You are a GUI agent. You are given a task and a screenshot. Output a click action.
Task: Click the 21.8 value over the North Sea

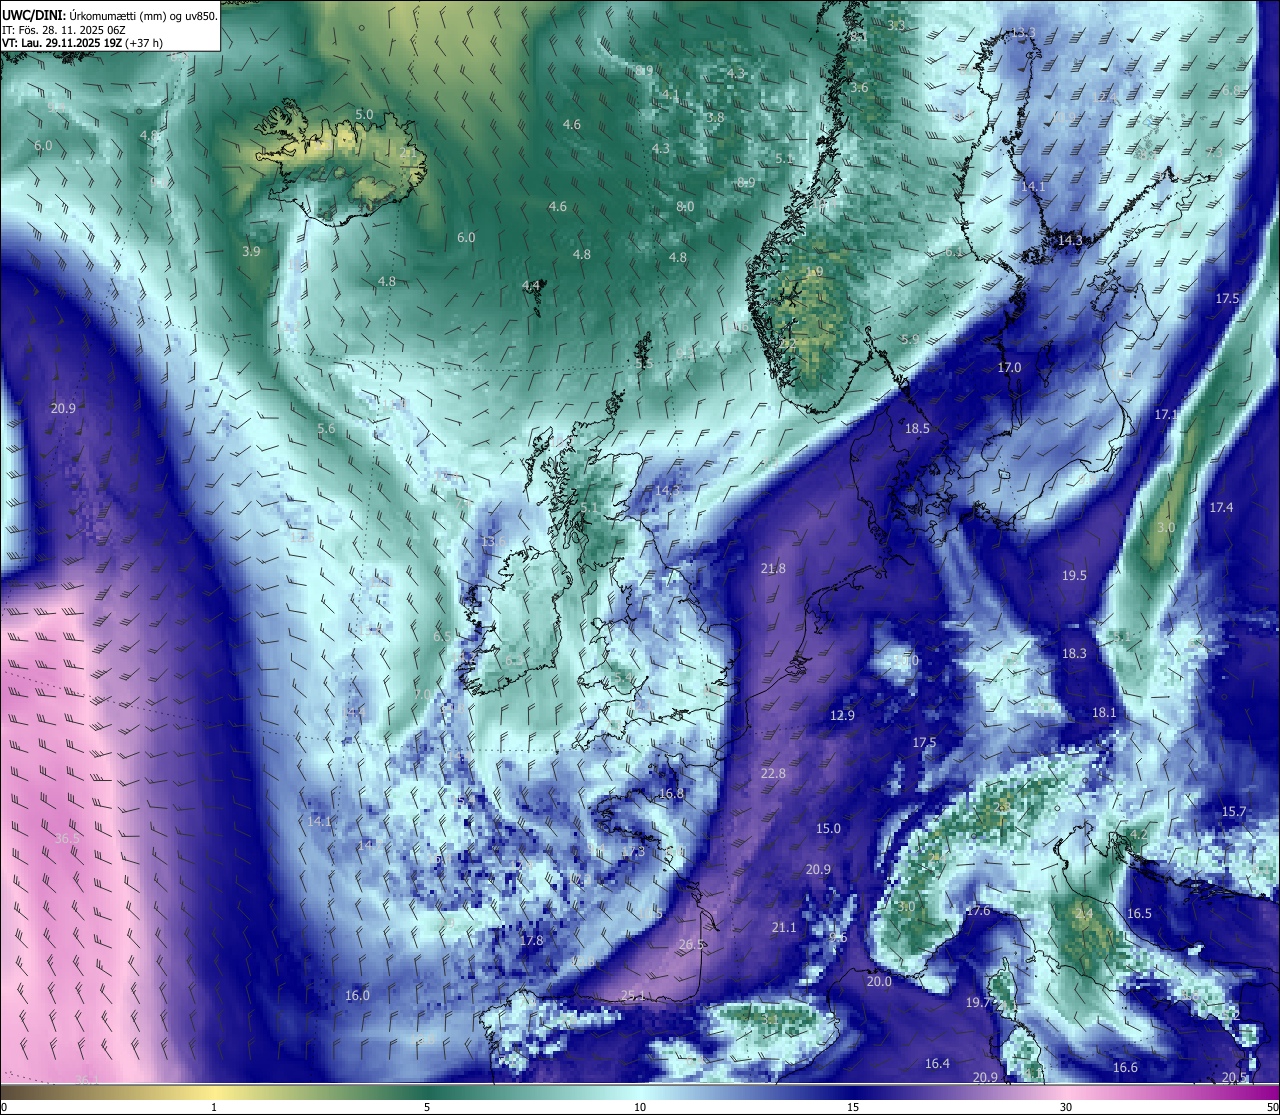pyautogui.click(x=773, y=569)
